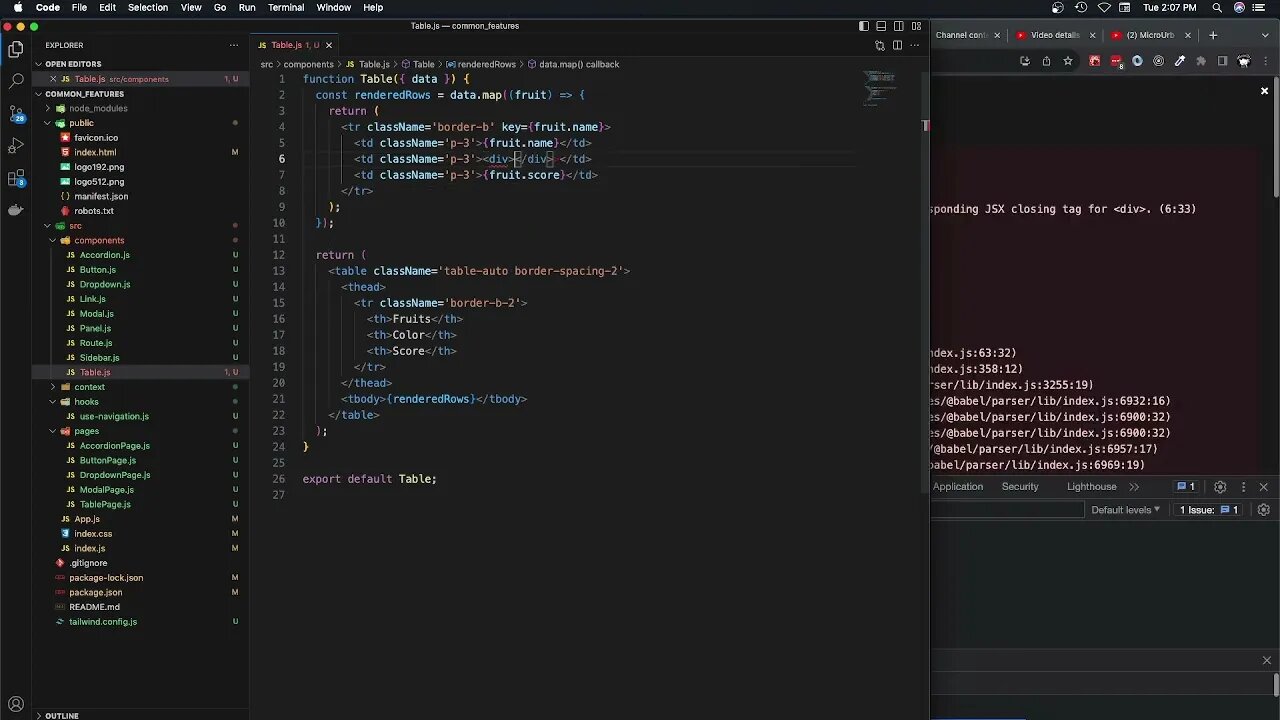Open the Search view in activity bar
The height and width of the screenshot is (720, 1280).
click(x=15, y=81)
